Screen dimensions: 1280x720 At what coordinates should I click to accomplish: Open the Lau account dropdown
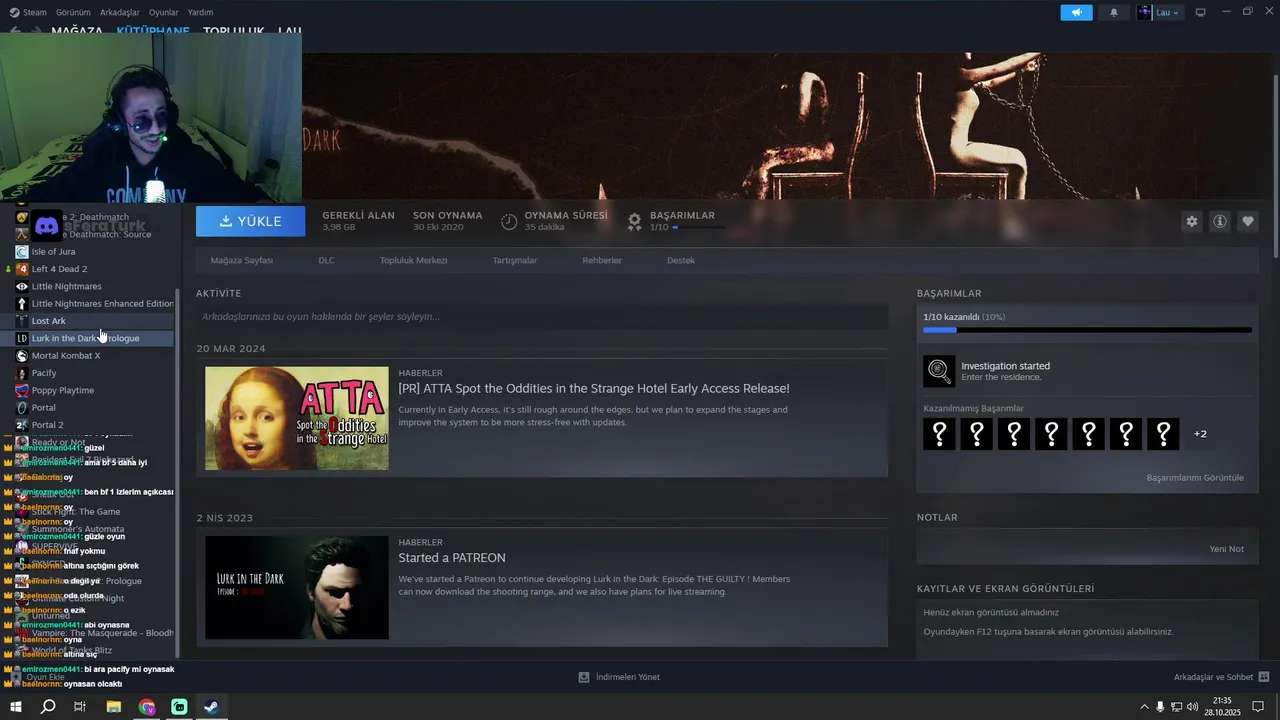point(1167,13)
